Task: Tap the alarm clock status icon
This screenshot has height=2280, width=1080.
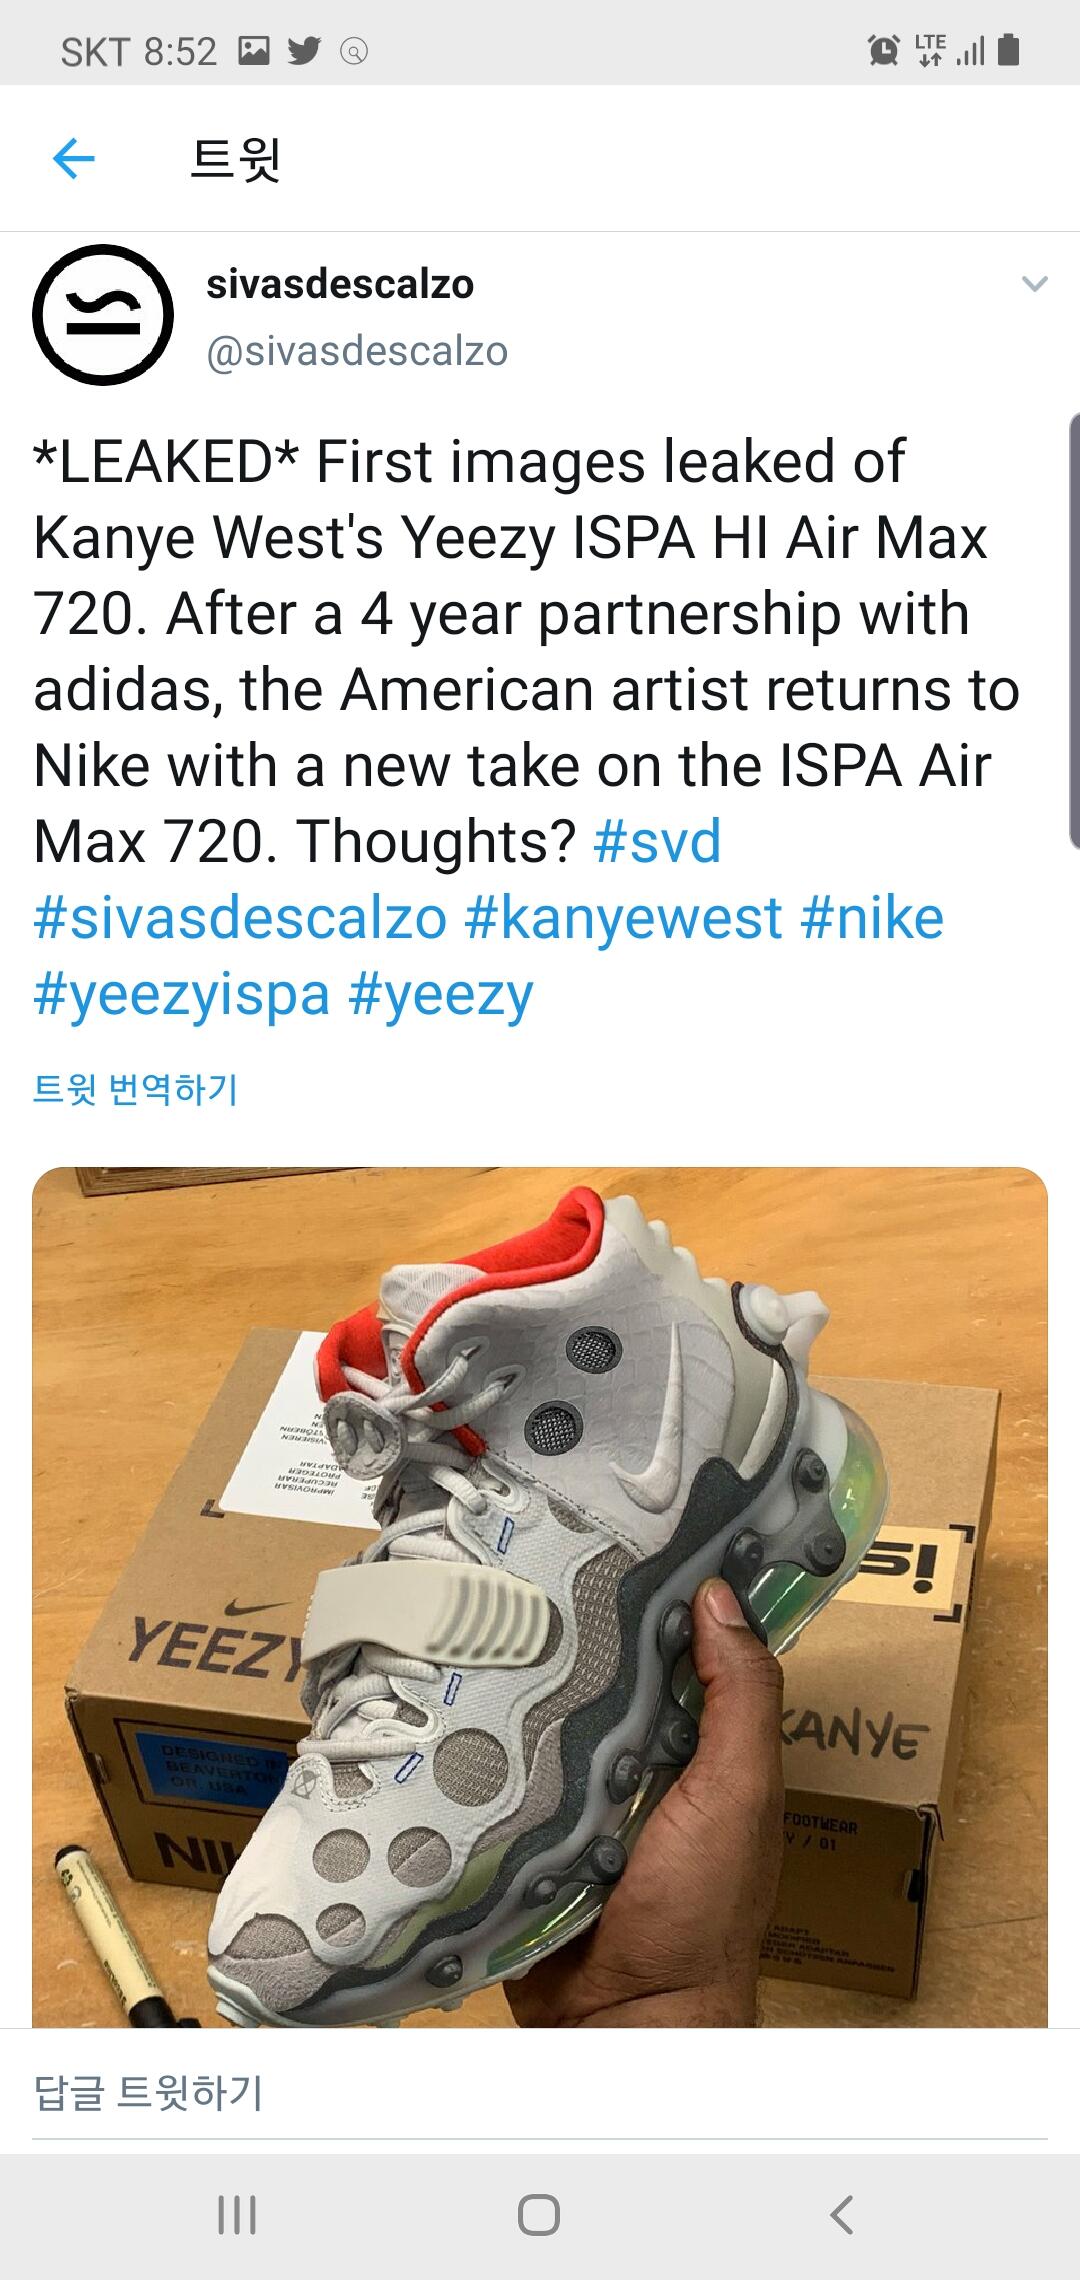Action: [883, 50]
